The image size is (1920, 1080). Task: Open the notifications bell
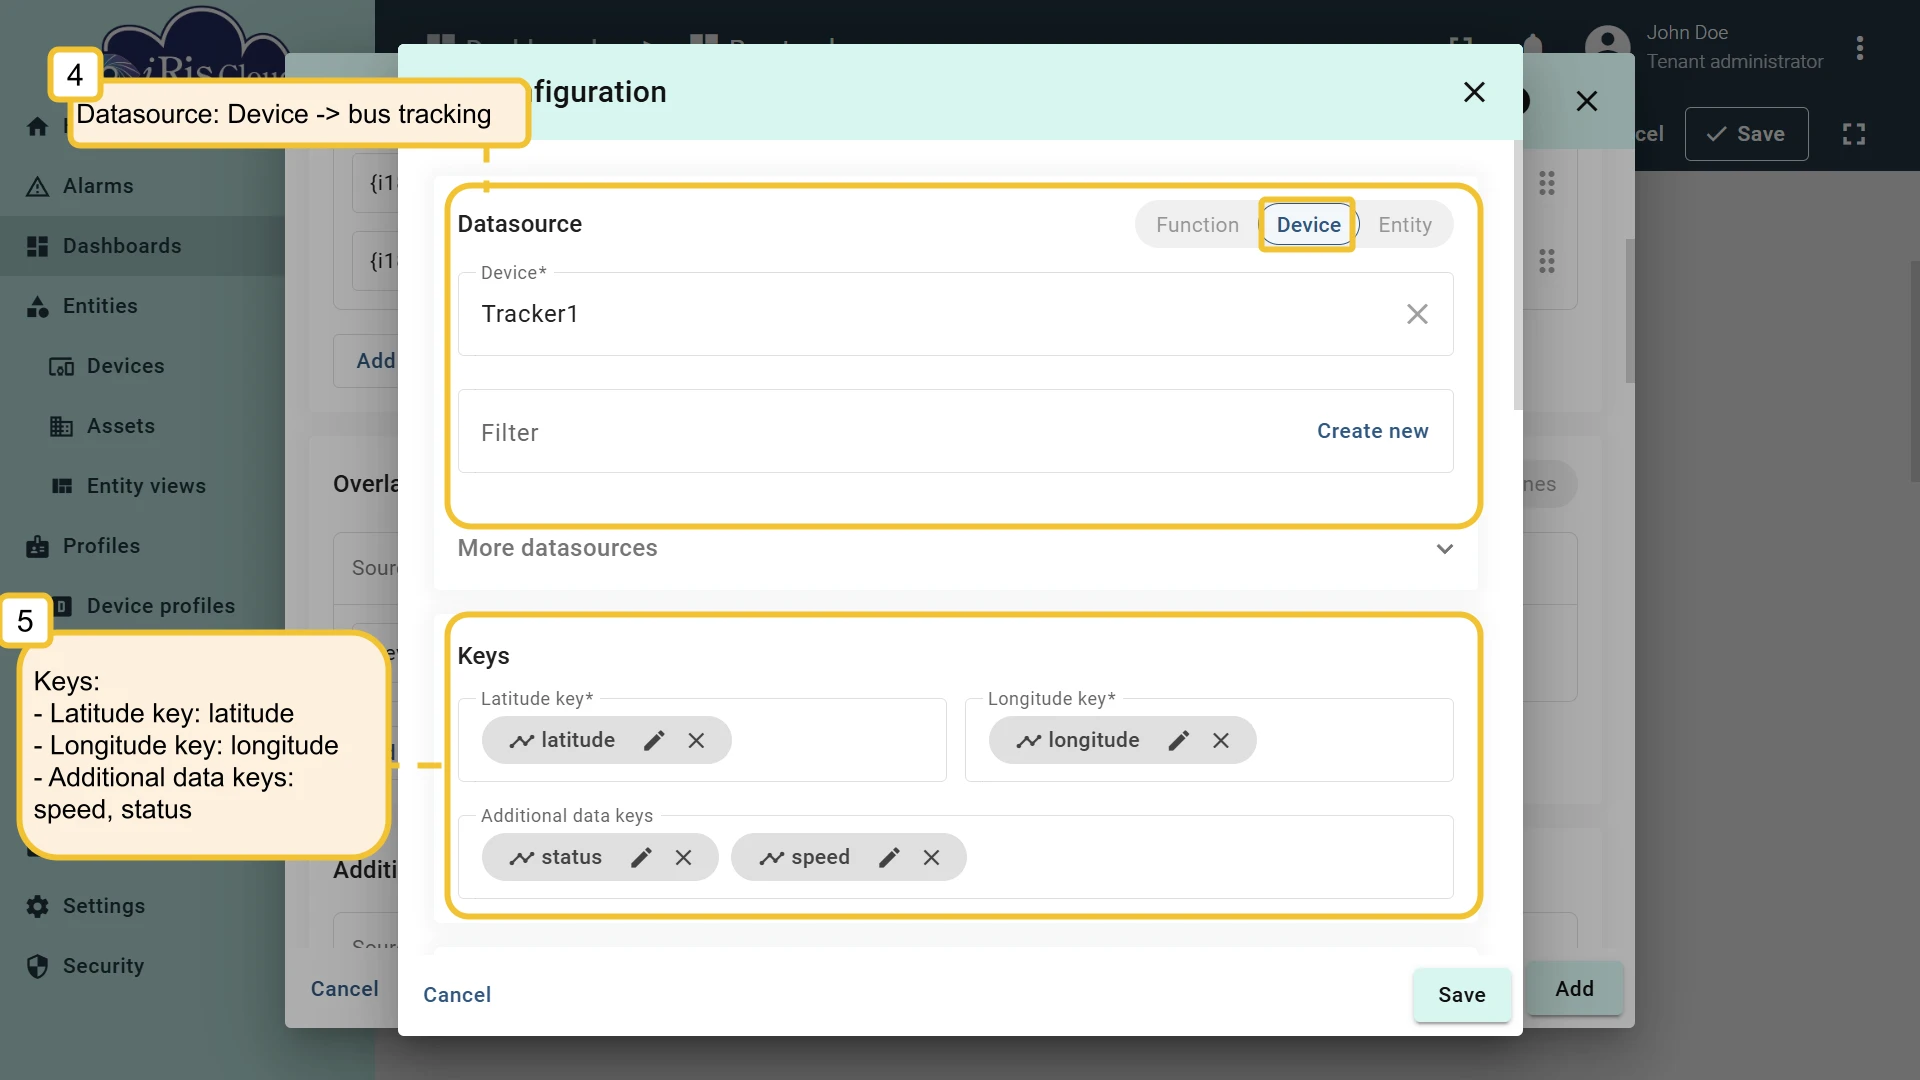click(1532, 44)
